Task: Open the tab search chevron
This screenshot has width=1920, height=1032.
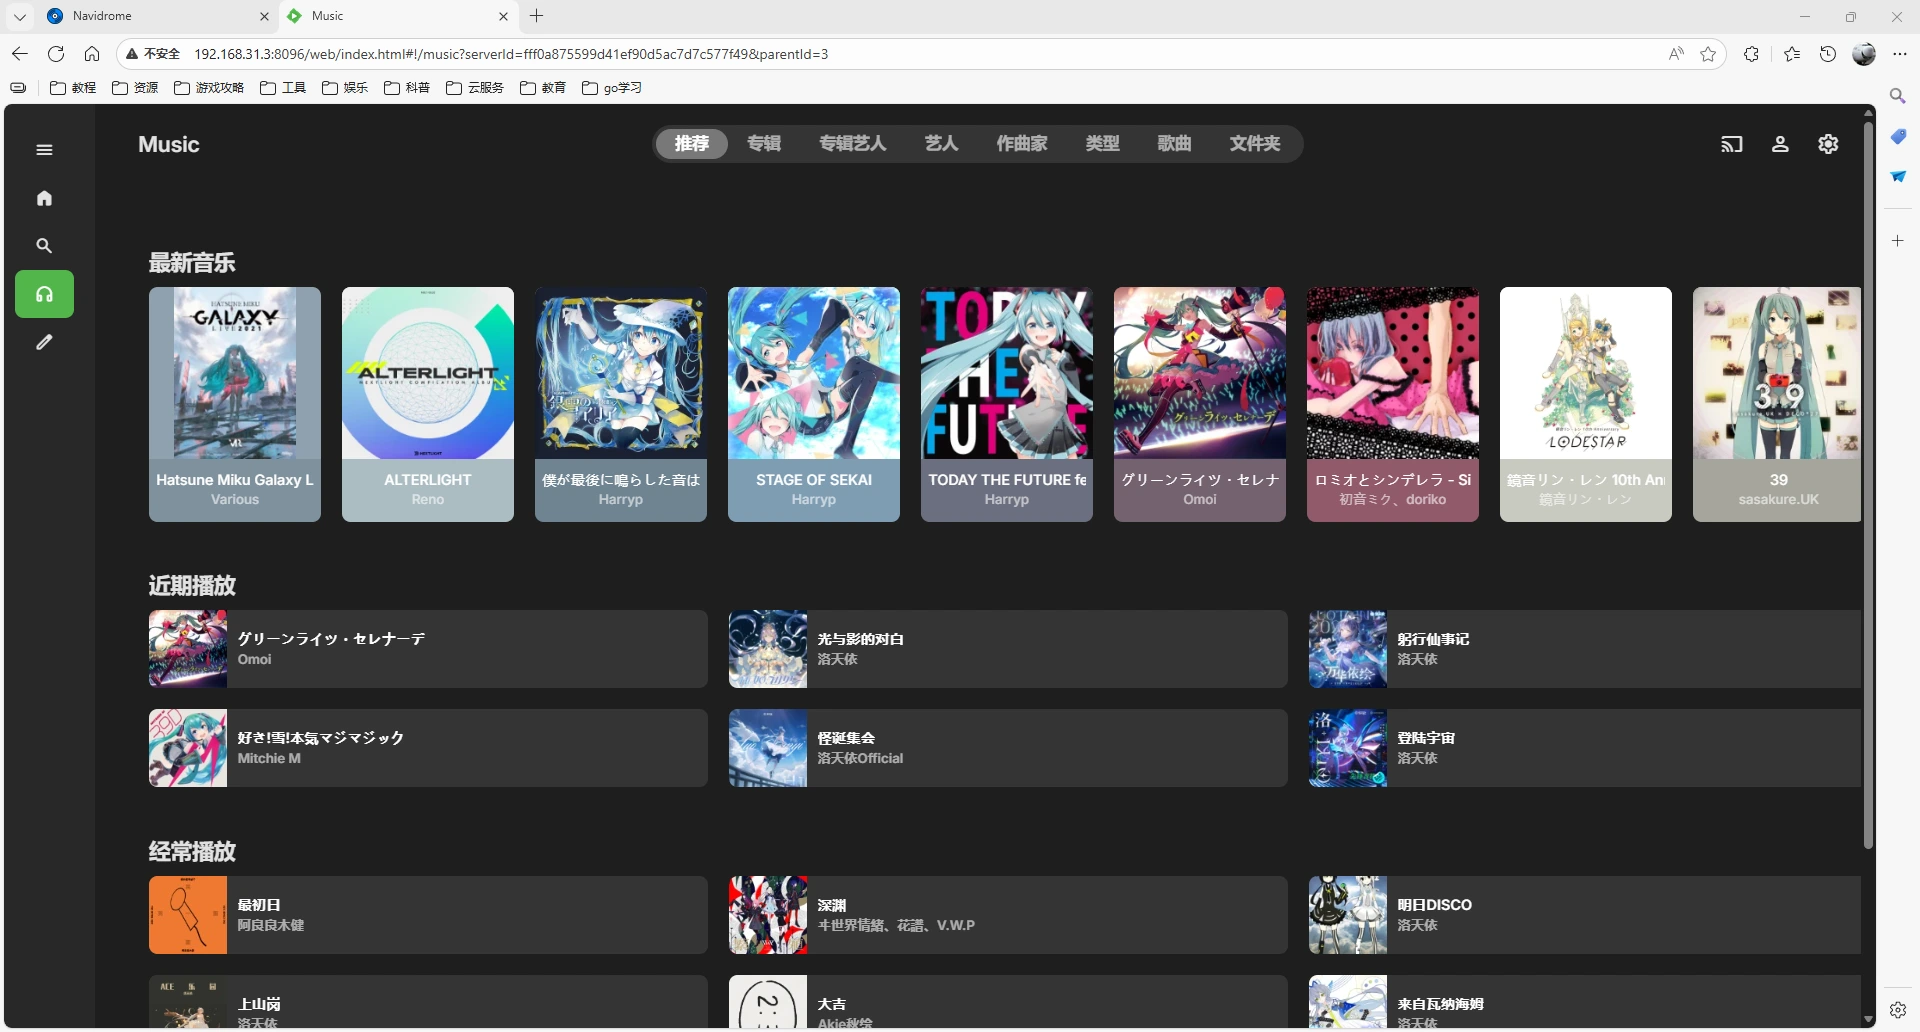Action: tap(20, 16)
